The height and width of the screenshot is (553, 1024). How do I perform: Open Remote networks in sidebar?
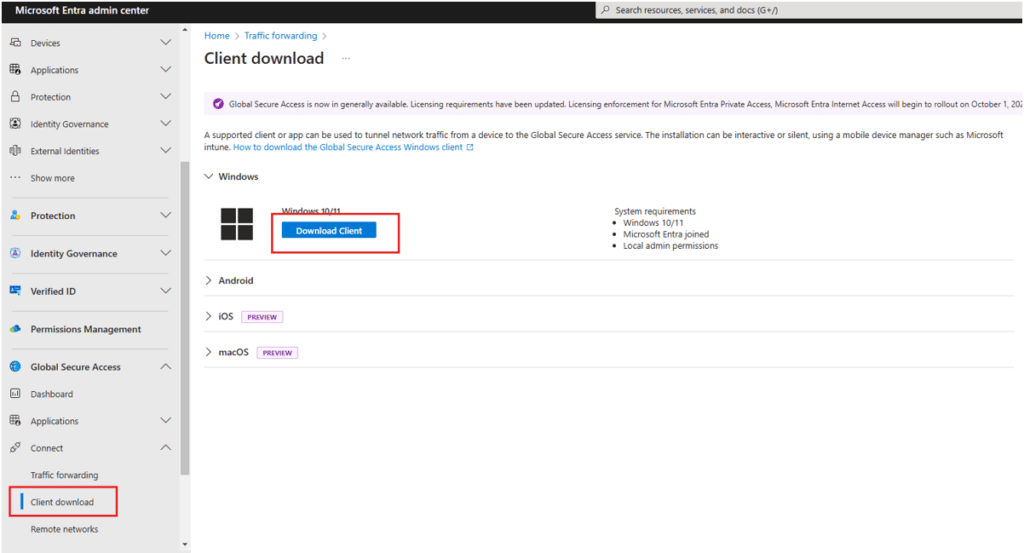64,529
